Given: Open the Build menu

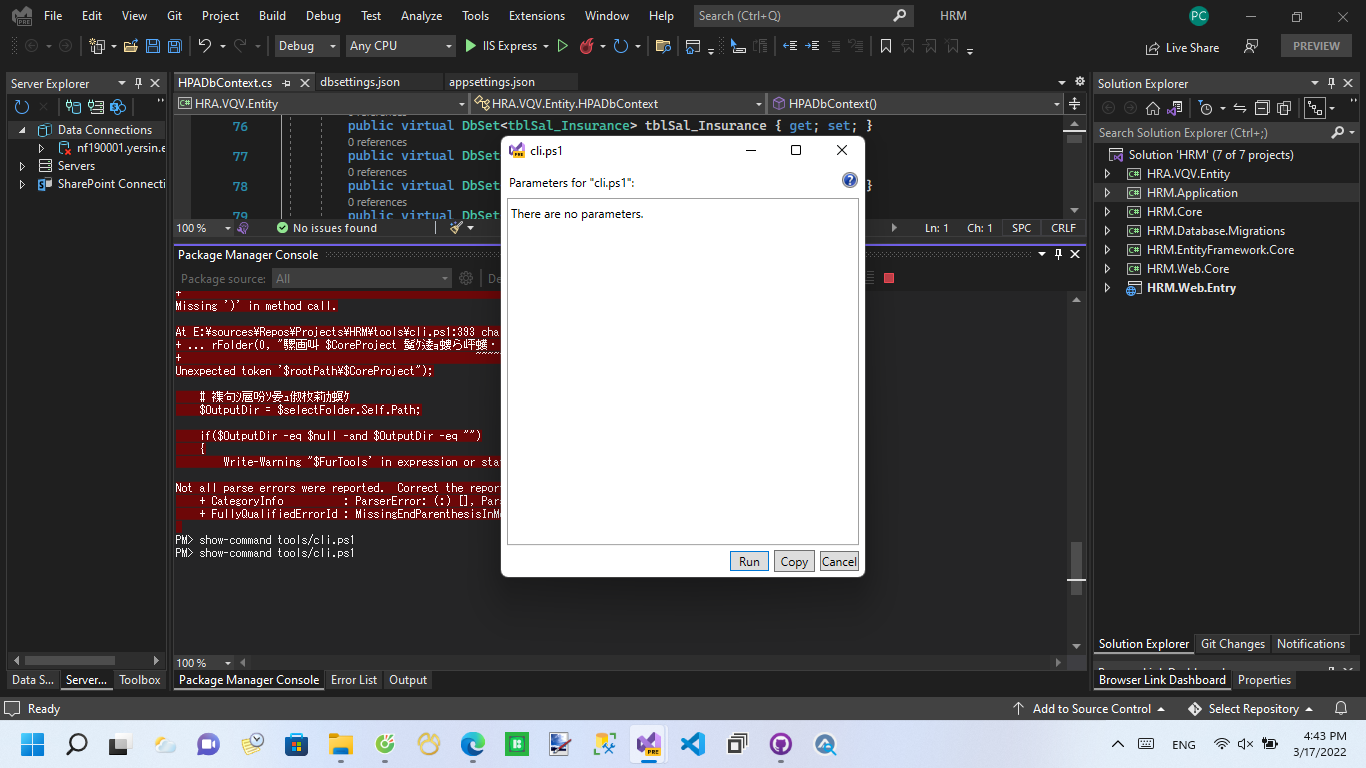Looking at the screenshot, I should coord(272,16).
